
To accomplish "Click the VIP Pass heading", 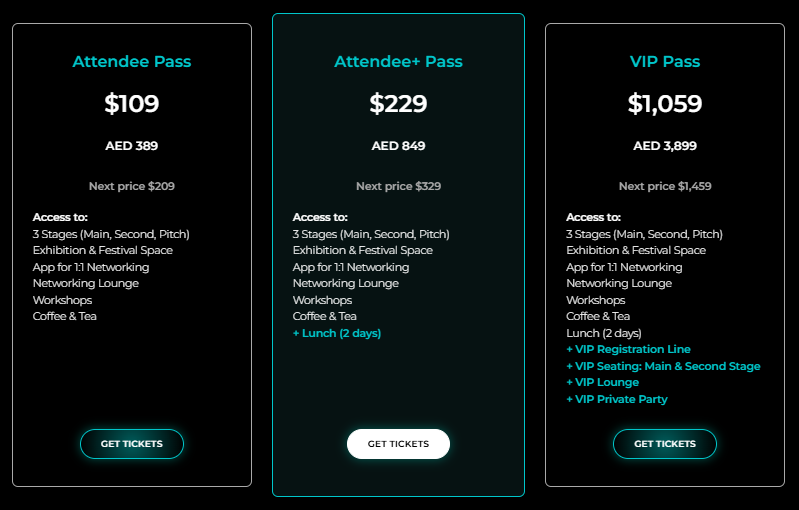I will 665,62.
